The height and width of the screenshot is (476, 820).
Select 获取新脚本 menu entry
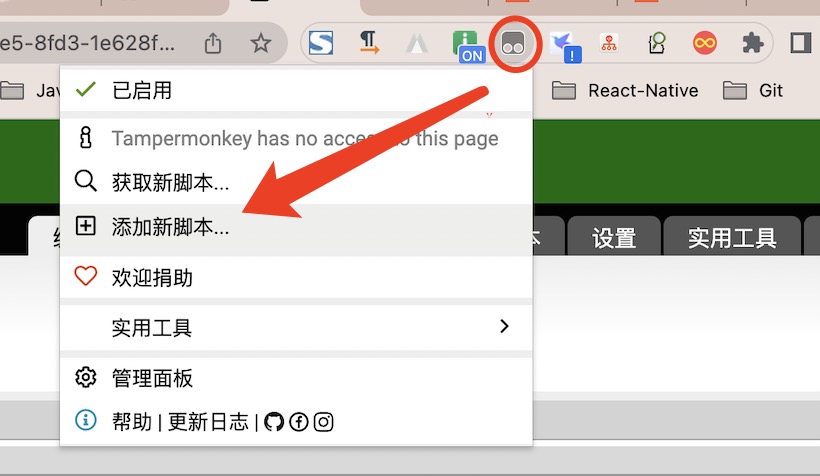[x=296, y=183]
